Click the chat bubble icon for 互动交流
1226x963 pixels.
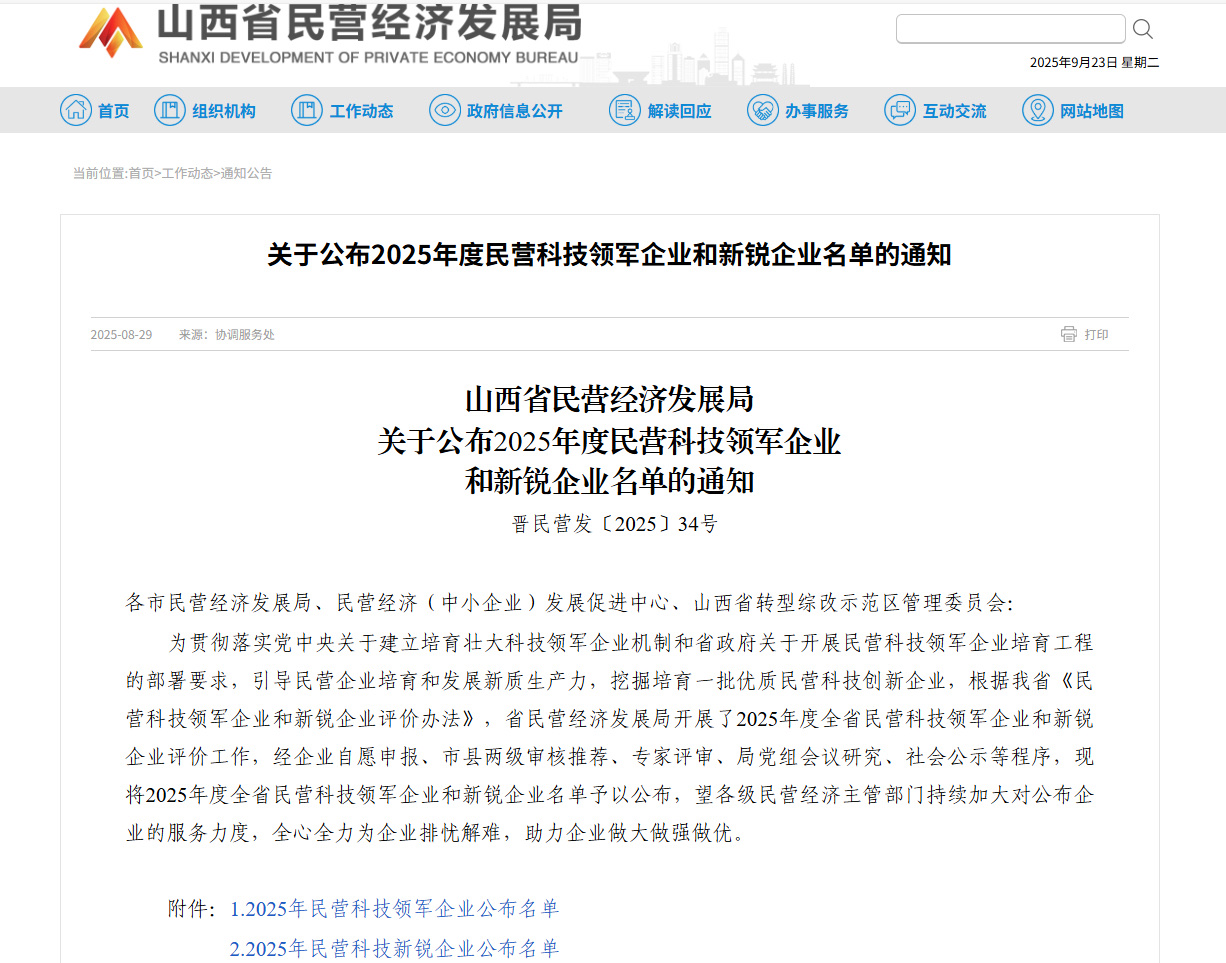[x=900, y=110]
